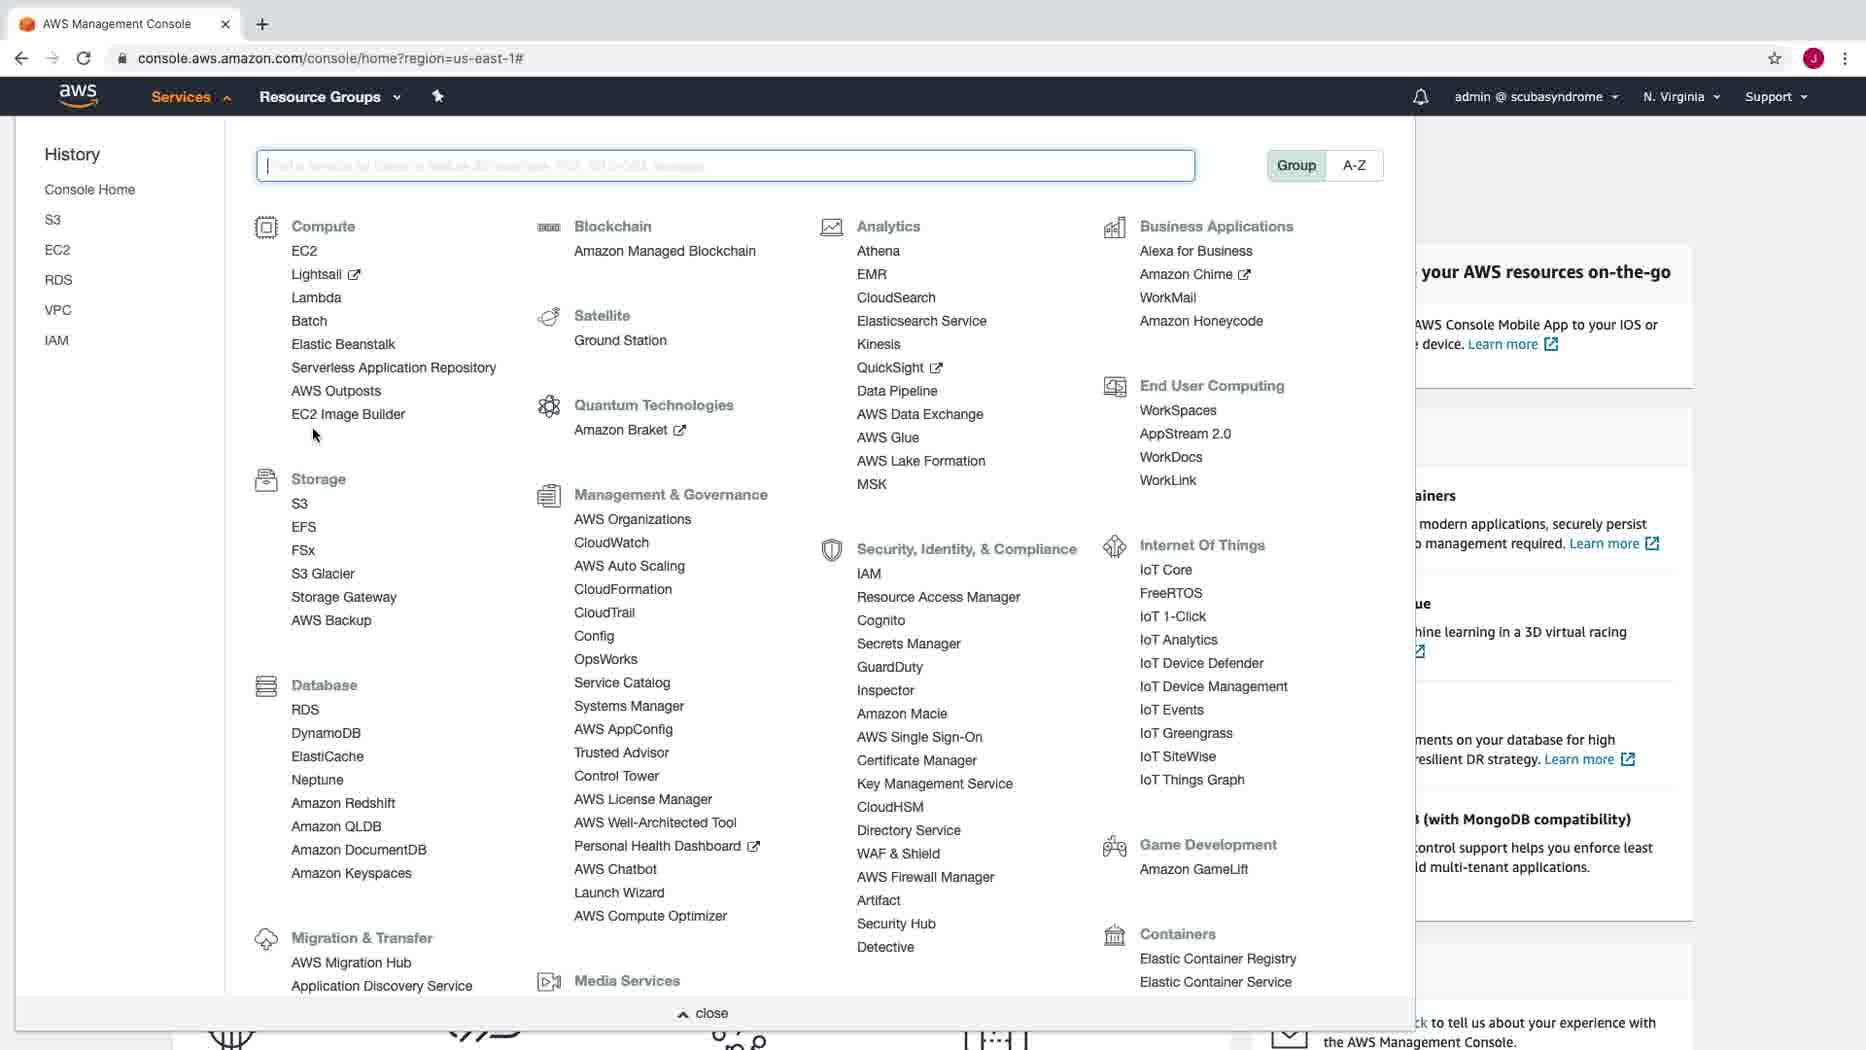Screen dimensions: 1866x1050
Task: Open Elastic Container Registry service
Action: click(x=1217, y=959)
